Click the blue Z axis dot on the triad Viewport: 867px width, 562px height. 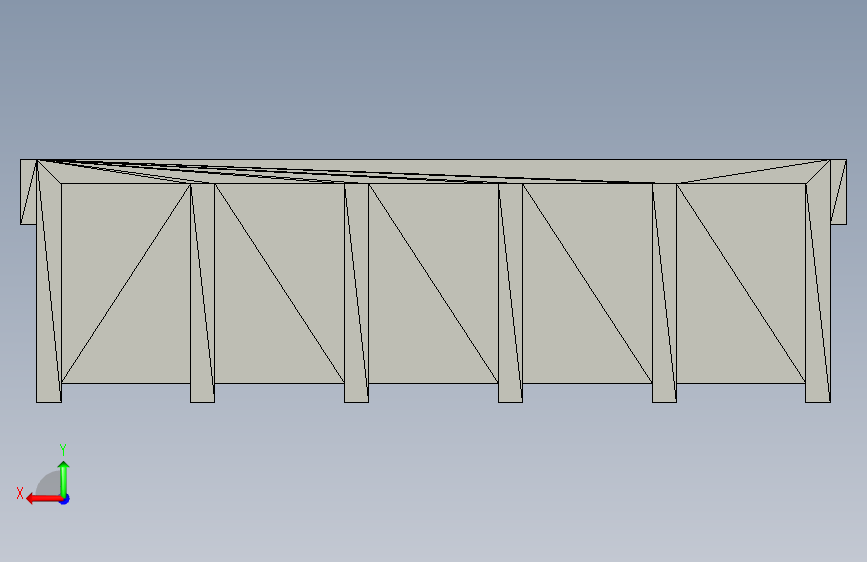[x=65, y=499]
